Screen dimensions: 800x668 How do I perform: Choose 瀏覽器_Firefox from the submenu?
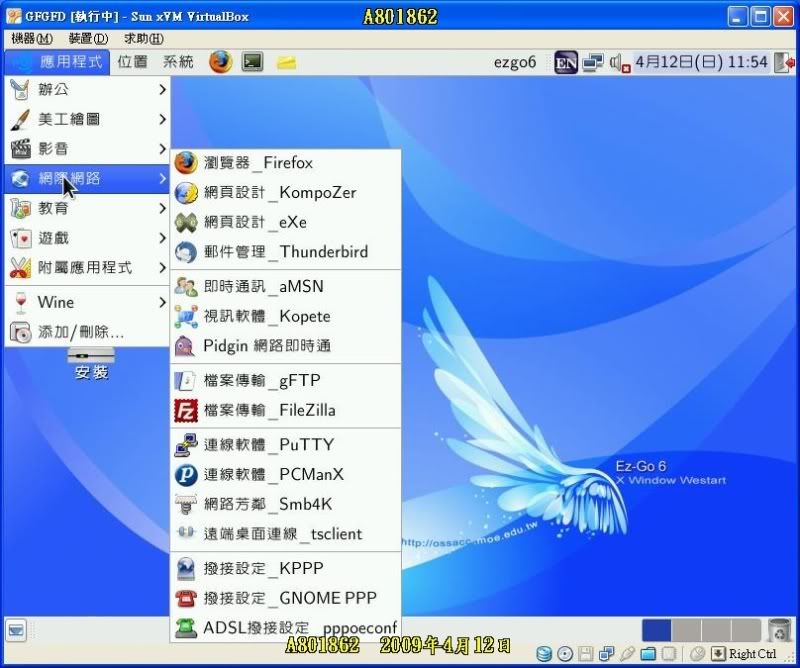click(x=285, y=163)
